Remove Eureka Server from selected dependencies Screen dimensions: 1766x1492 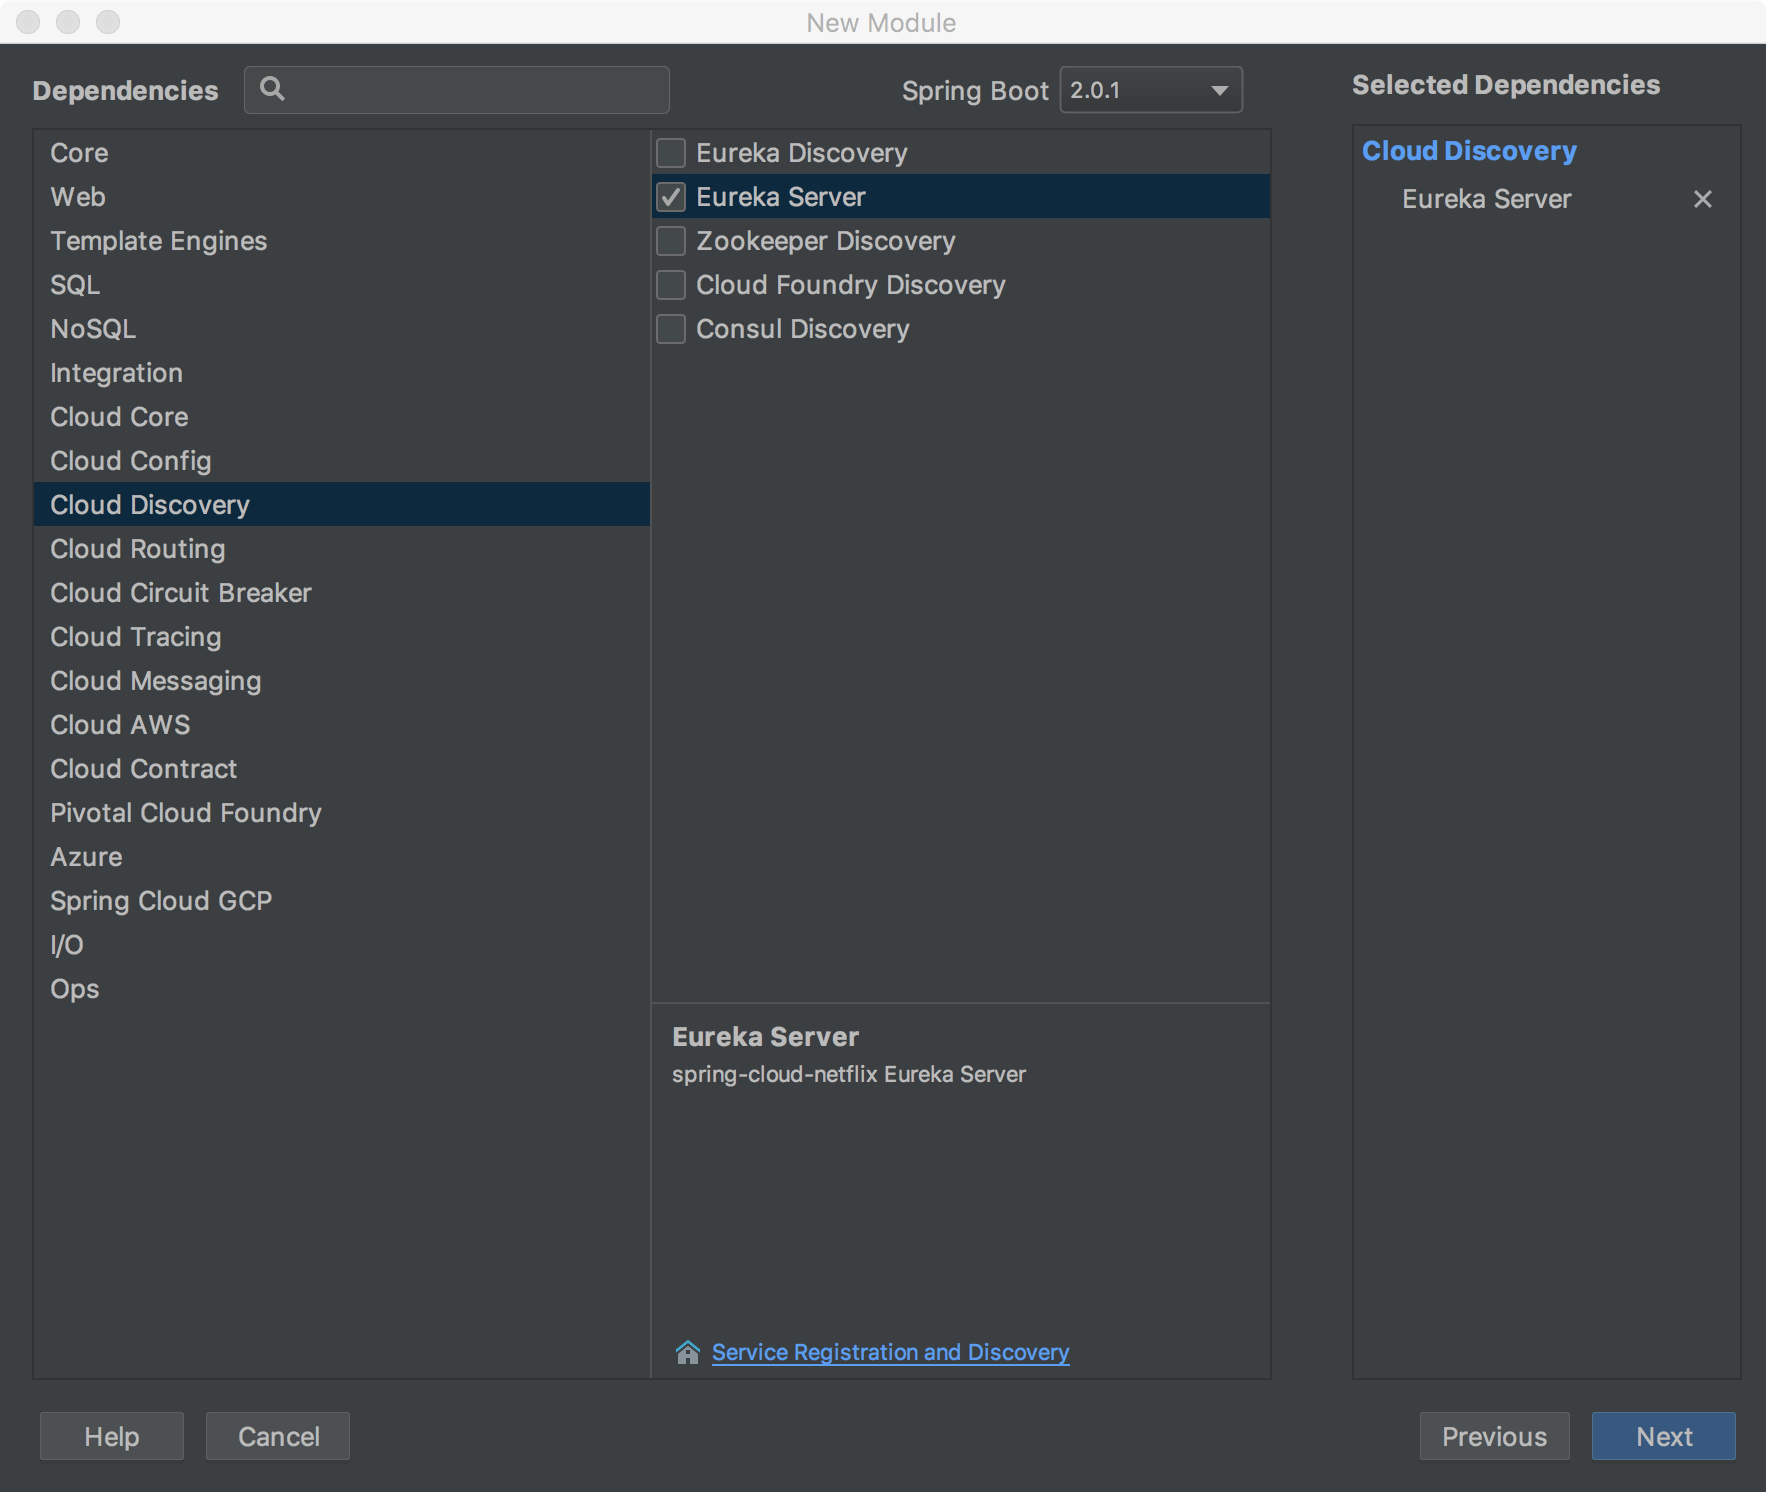point(1702,199)
